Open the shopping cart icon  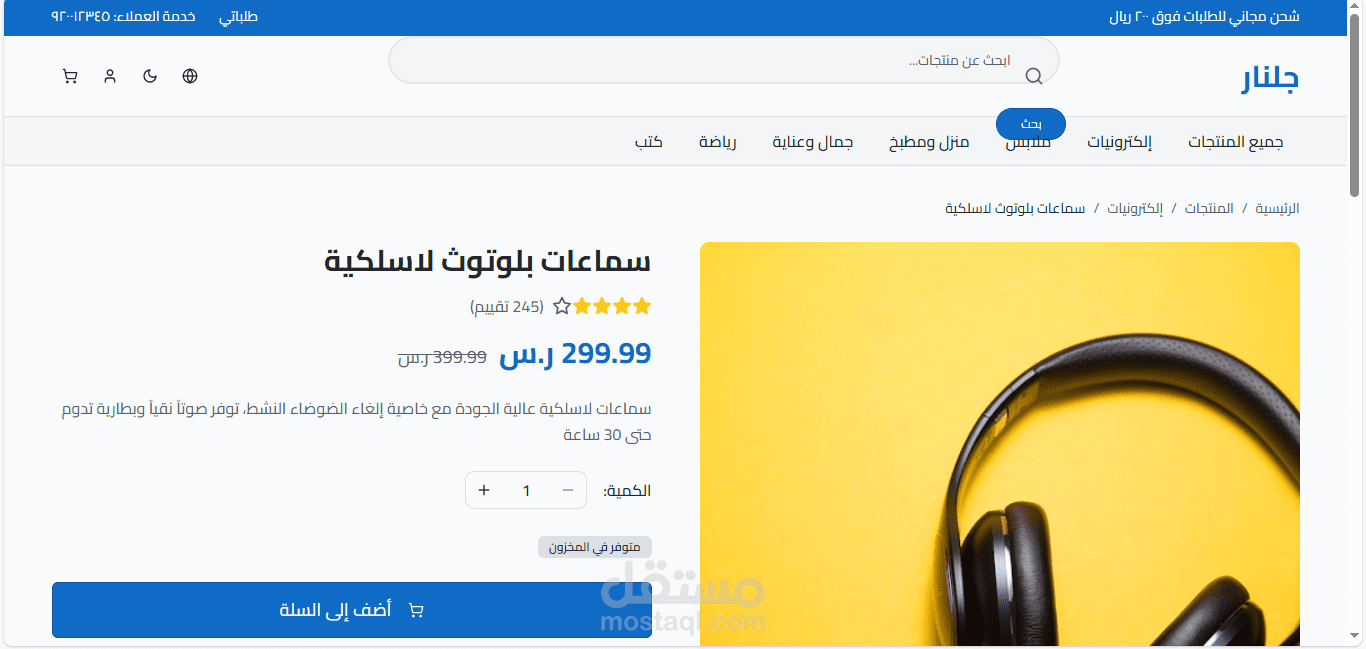tap(70, 76)
